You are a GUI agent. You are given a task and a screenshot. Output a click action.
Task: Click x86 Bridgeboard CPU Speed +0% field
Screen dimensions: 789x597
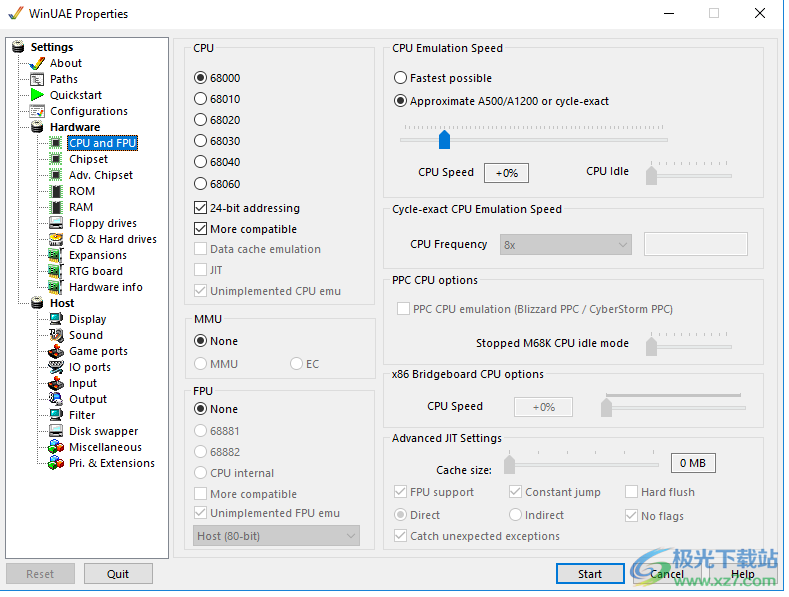[x=543, y=407]
